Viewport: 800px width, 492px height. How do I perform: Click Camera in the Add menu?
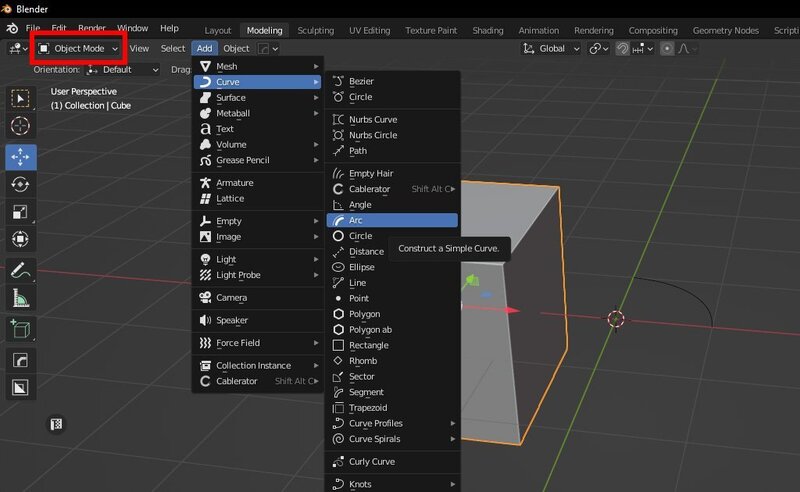(x=231, y=297)
